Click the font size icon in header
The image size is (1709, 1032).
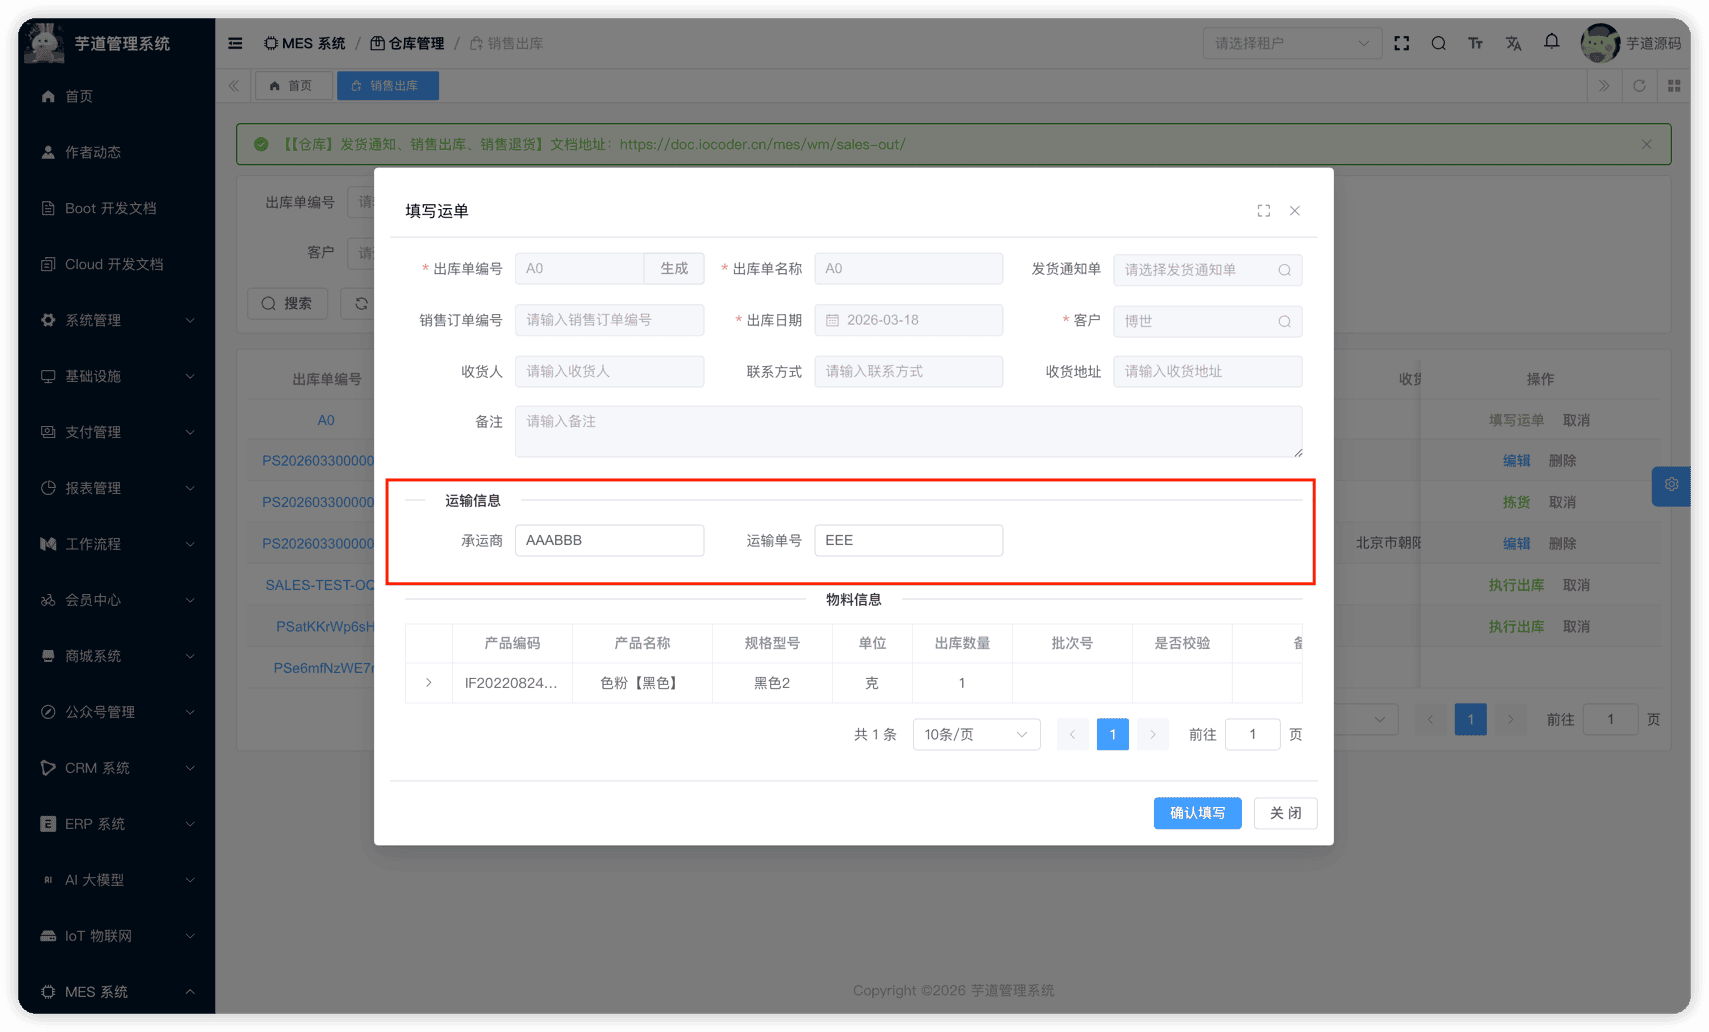click(1475, 43)
